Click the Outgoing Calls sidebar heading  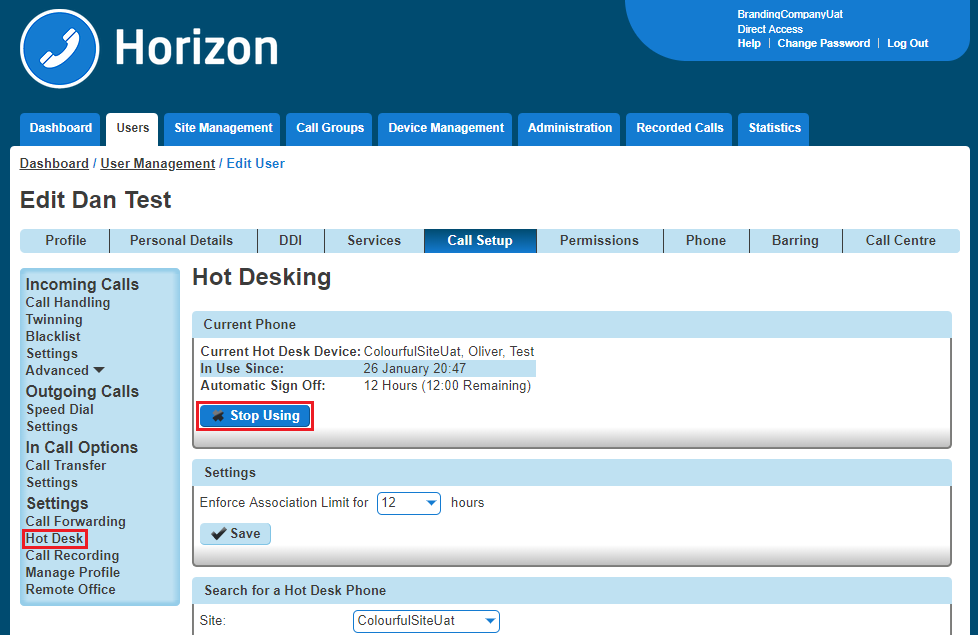(x=82, y=392)
